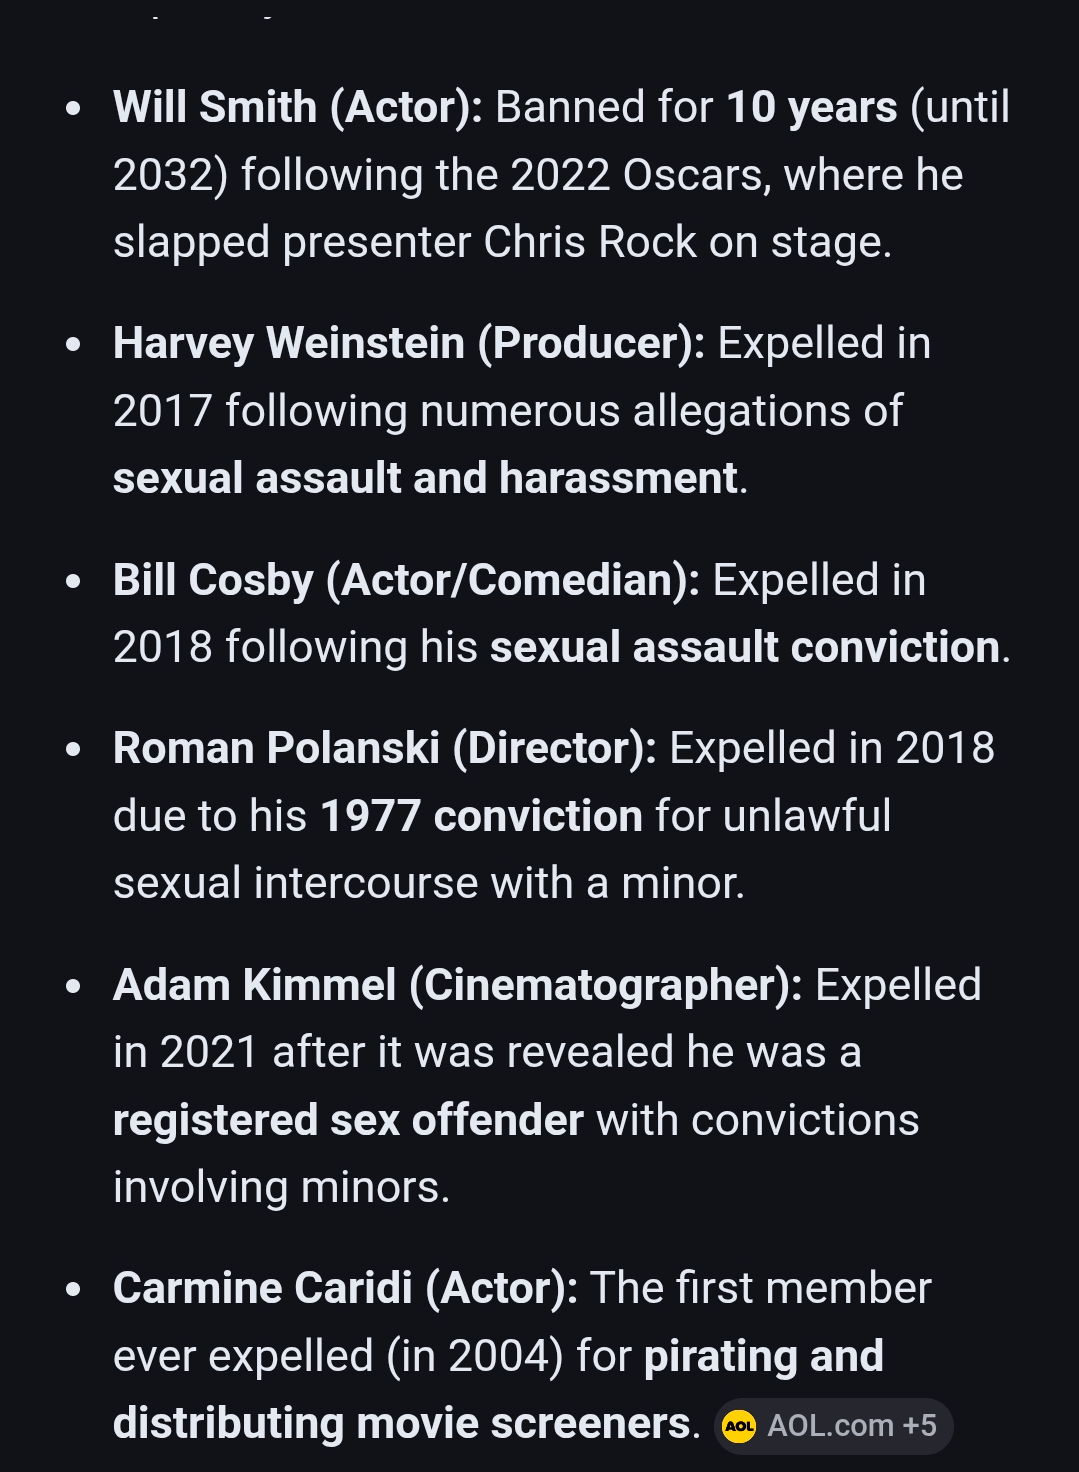Click the bullet point beside Carmine Caridi

[x=73, y=1289]
